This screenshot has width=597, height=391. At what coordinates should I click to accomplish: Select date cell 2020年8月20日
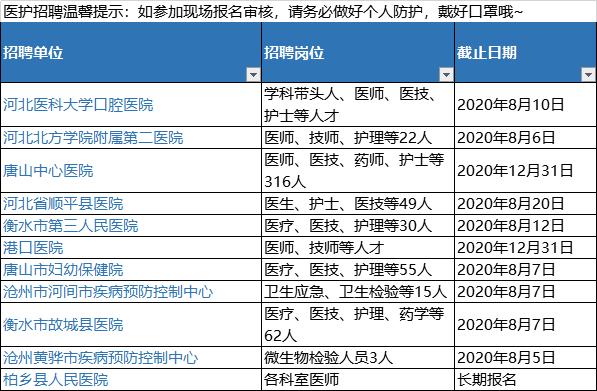coord(525,204)
